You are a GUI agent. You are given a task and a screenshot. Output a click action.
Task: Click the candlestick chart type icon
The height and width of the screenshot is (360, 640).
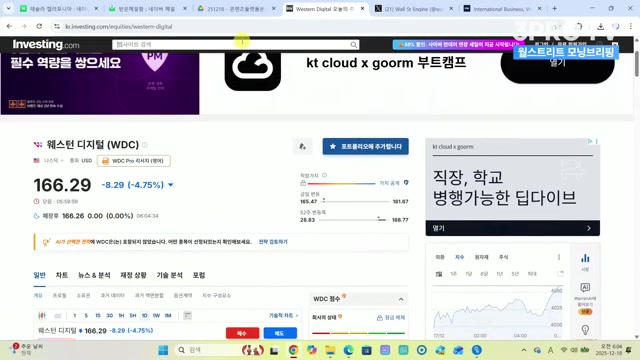point(42,316)
